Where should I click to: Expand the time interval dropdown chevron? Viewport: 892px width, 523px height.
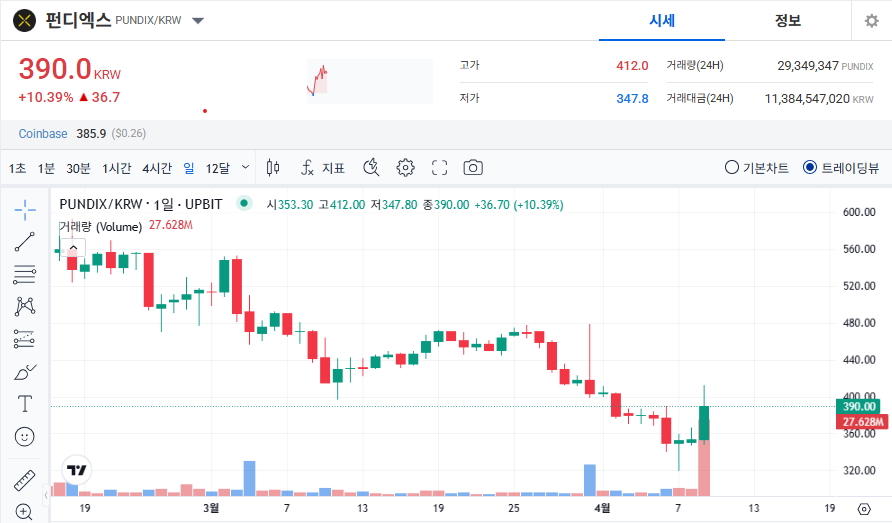tap(245, 167)
